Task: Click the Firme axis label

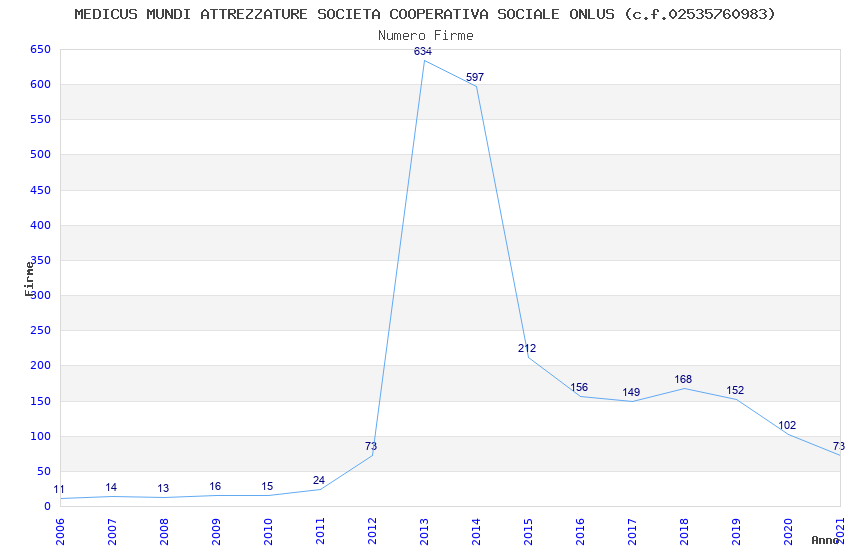Action: pyautogui.click(x=29, y=279)
